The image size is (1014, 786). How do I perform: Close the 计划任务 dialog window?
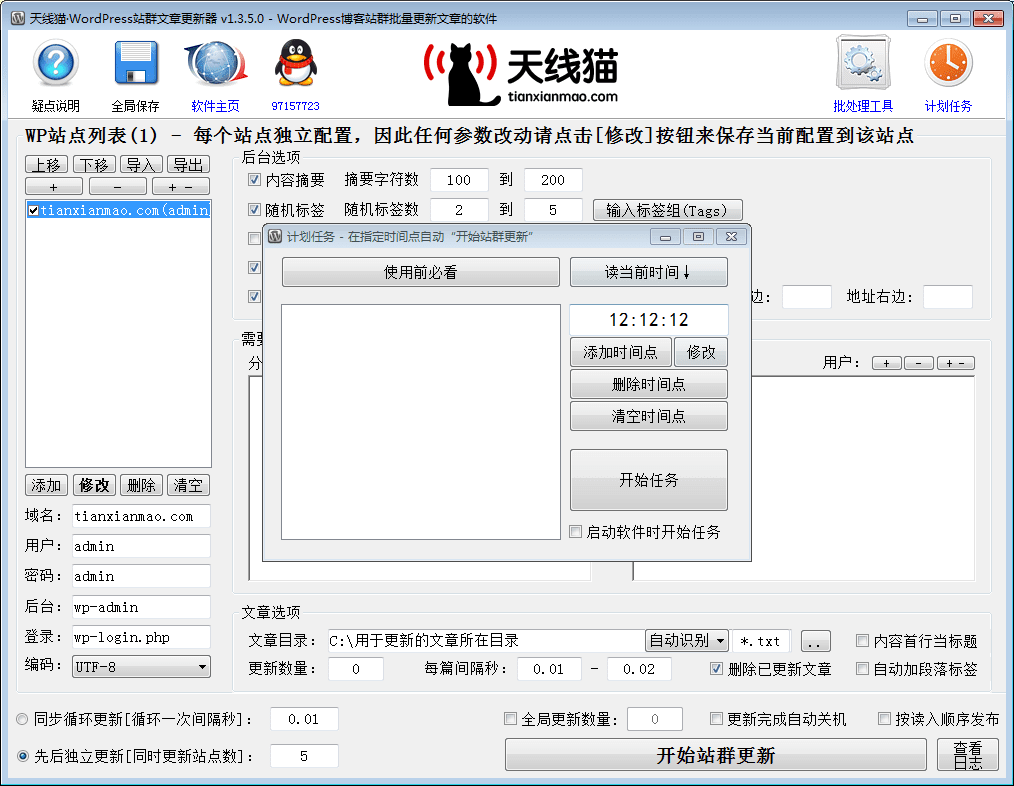731,237
